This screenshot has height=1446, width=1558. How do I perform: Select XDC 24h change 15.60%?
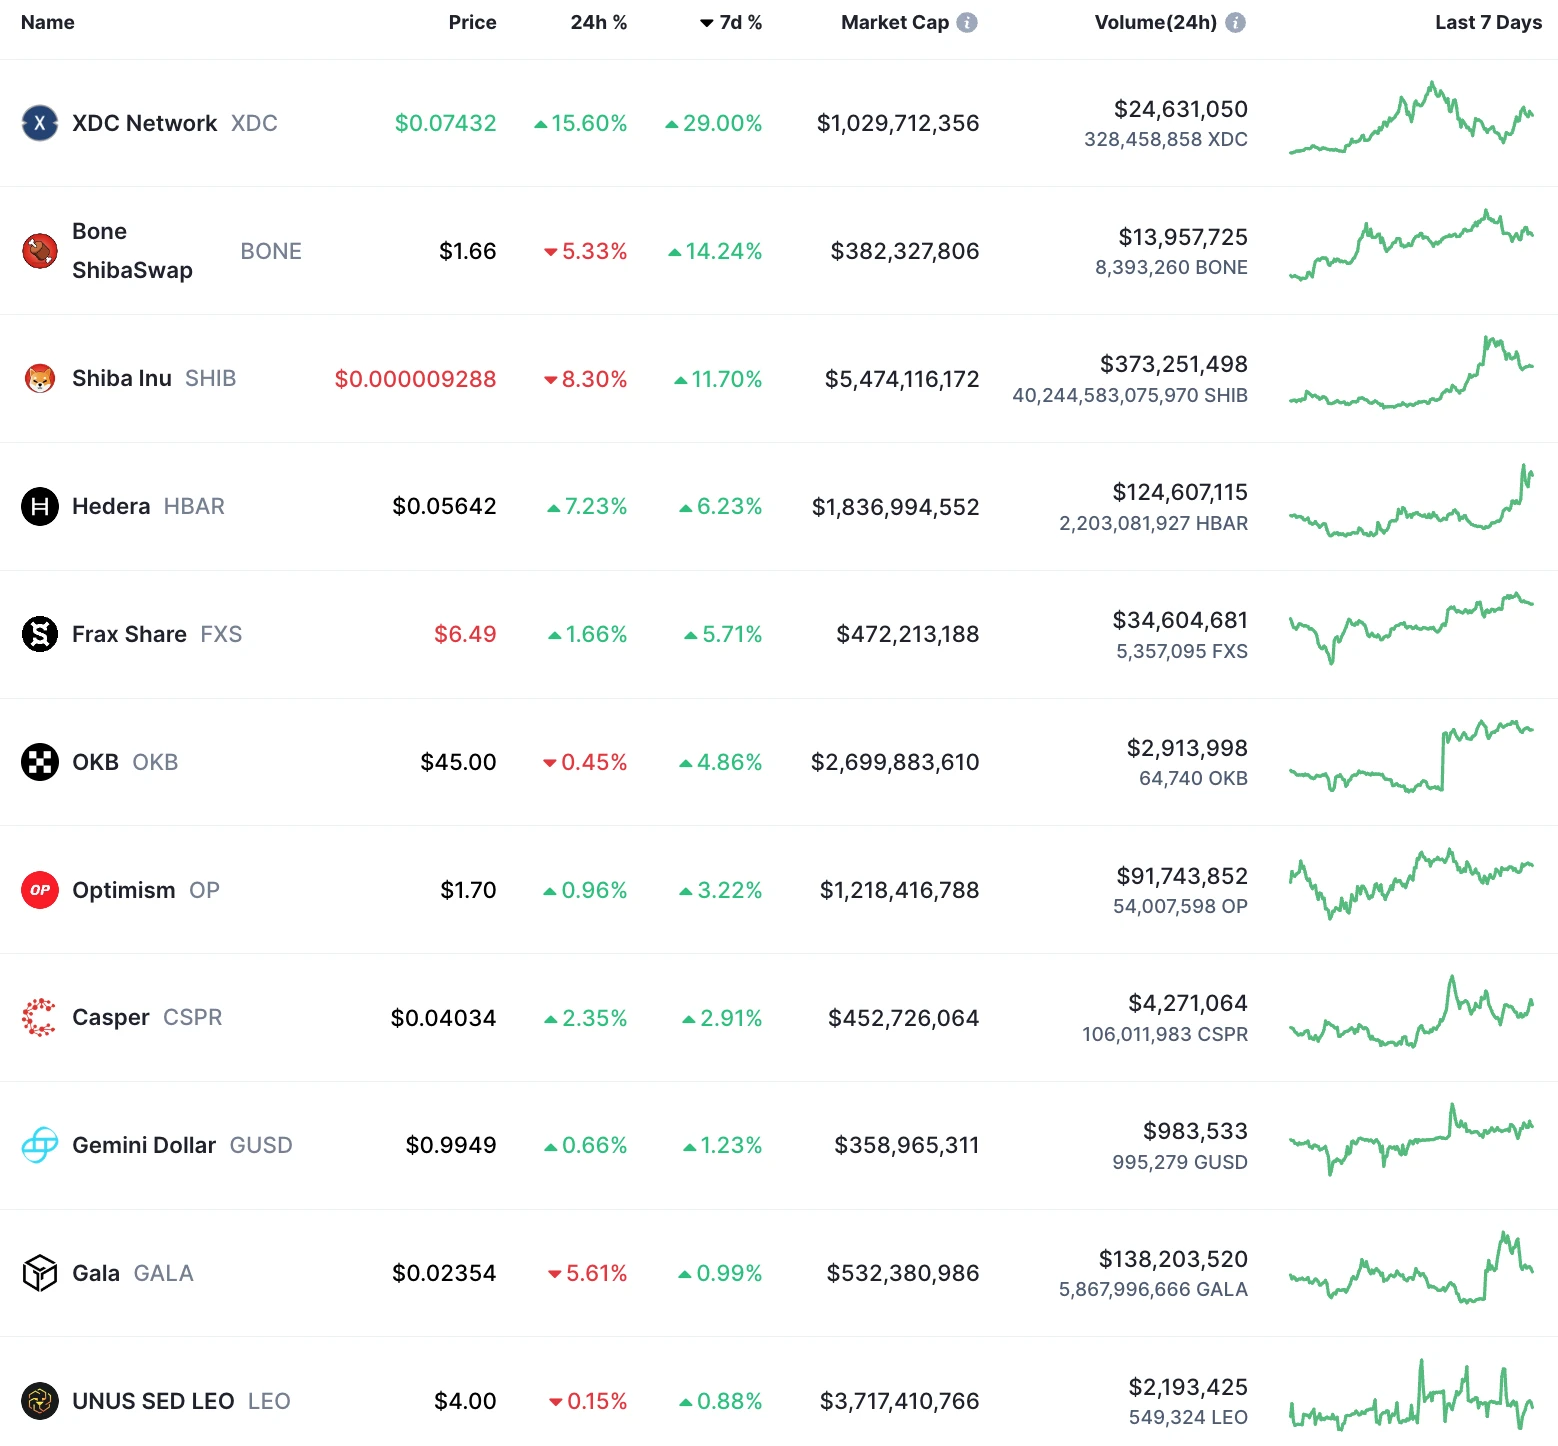tap(581, 123)
